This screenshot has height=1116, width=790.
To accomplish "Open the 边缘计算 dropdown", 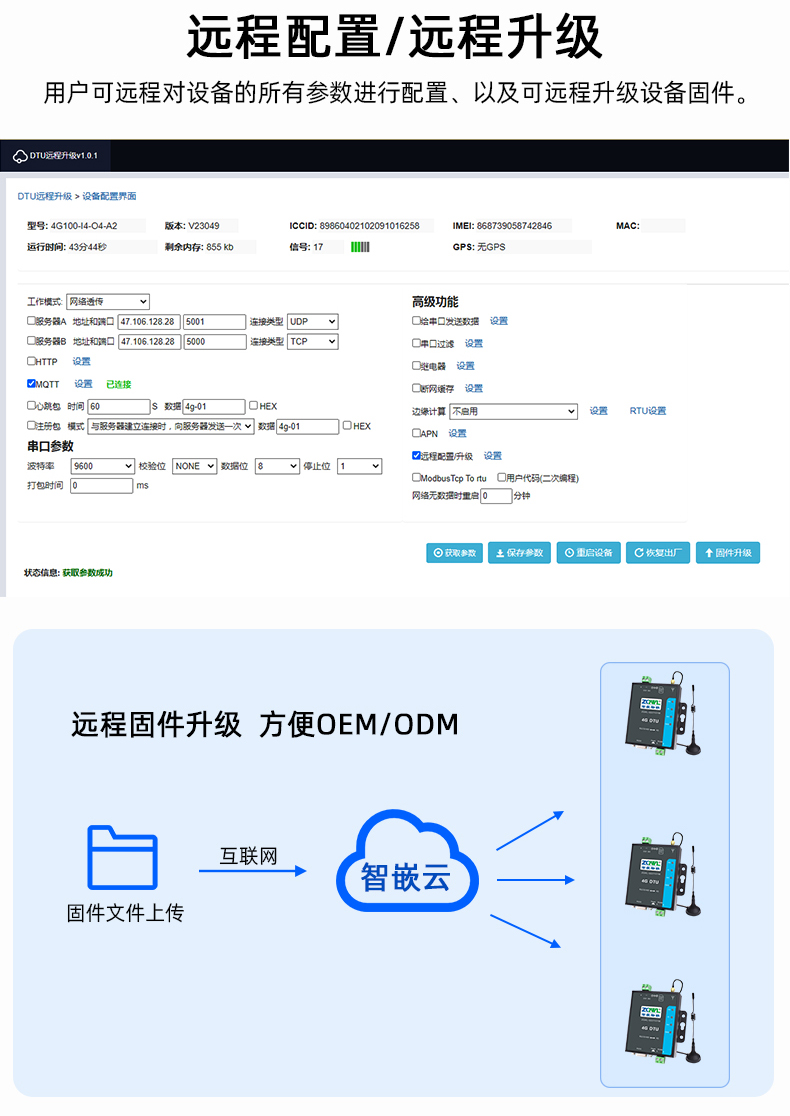I will [513, 411].
